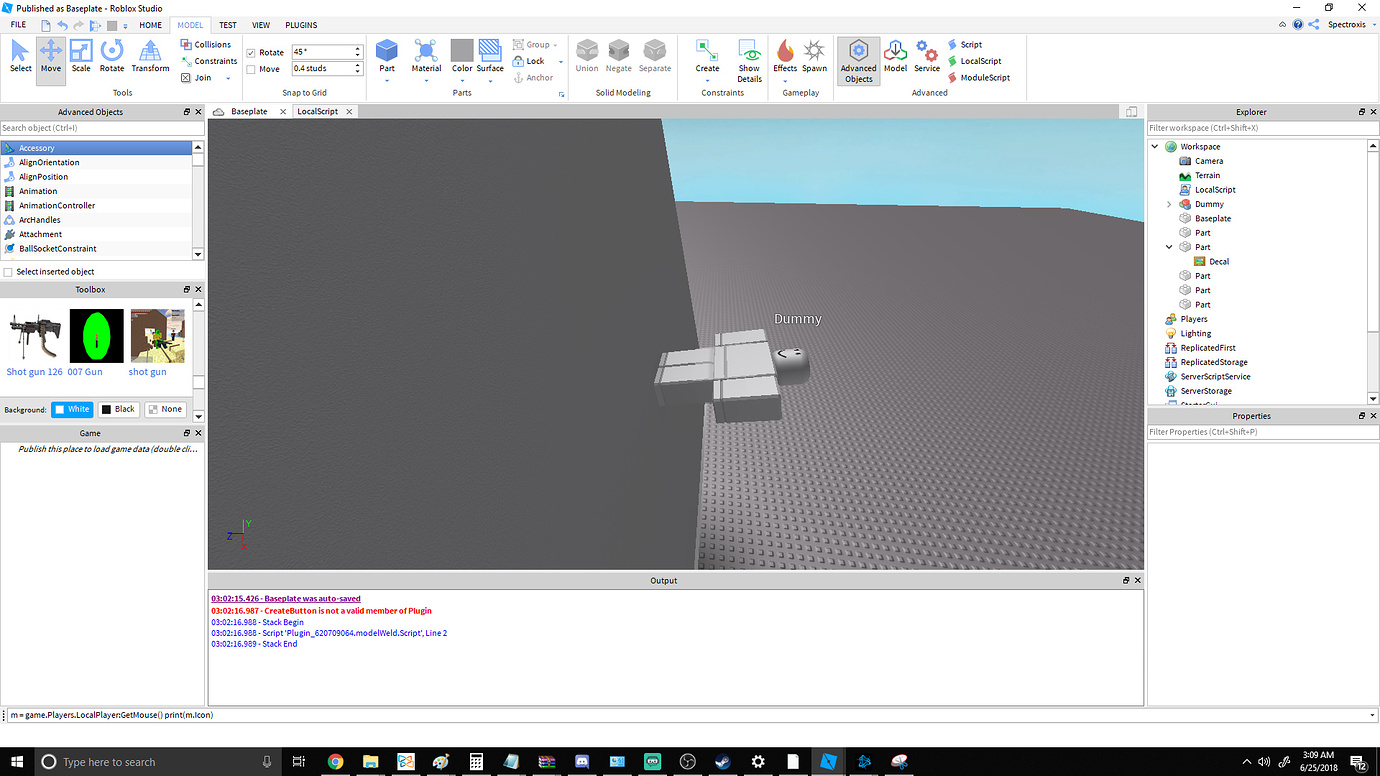1380x776 pixels.
Task: Open the Material tool
Action: (426, 57)
